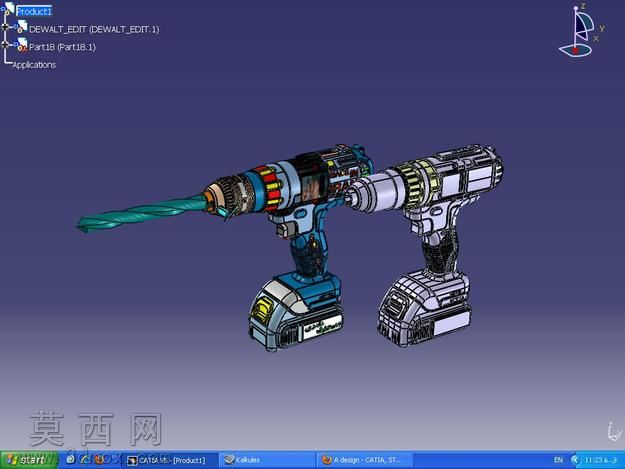Click the Firefox quick launch icon
This screenshot has width=625, height=469.
pyautogui.click(x=99, y=460)
